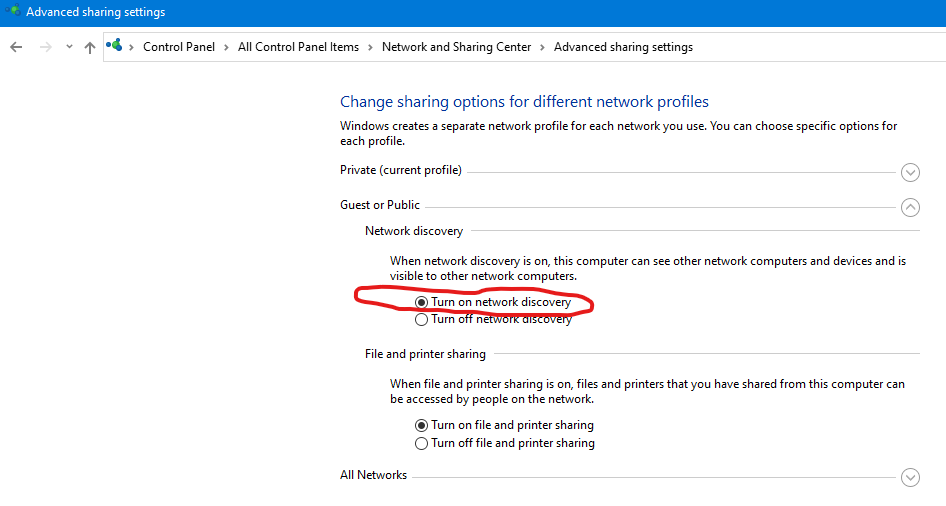Open Control Panel breadcrumb
This screenshot has width=946, height=506.
pos(179,47)
